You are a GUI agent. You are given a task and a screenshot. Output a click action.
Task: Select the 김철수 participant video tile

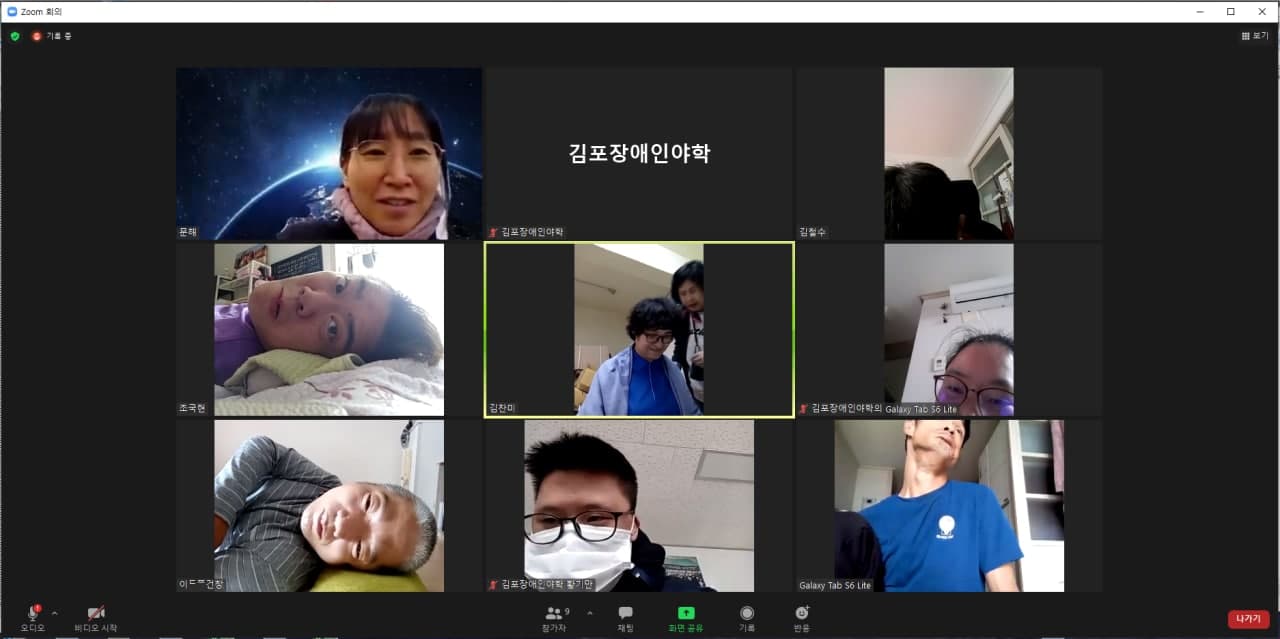(x=949, y=154)
